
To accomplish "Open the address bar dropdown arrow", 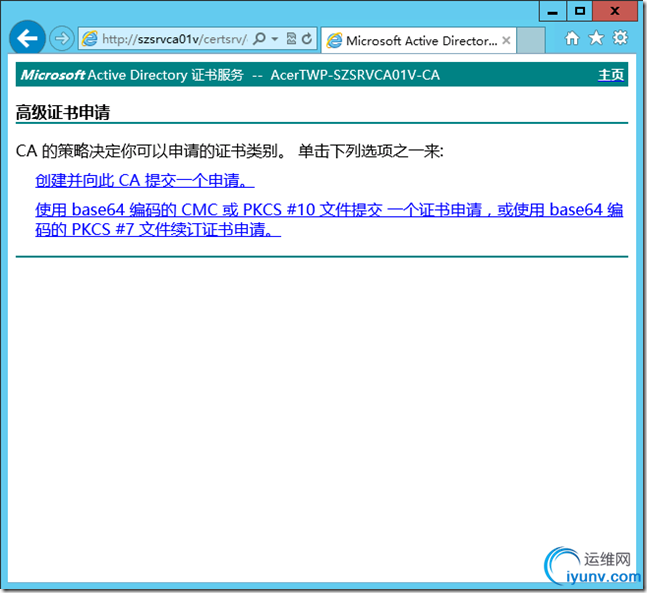I will (x=275, y=39).
